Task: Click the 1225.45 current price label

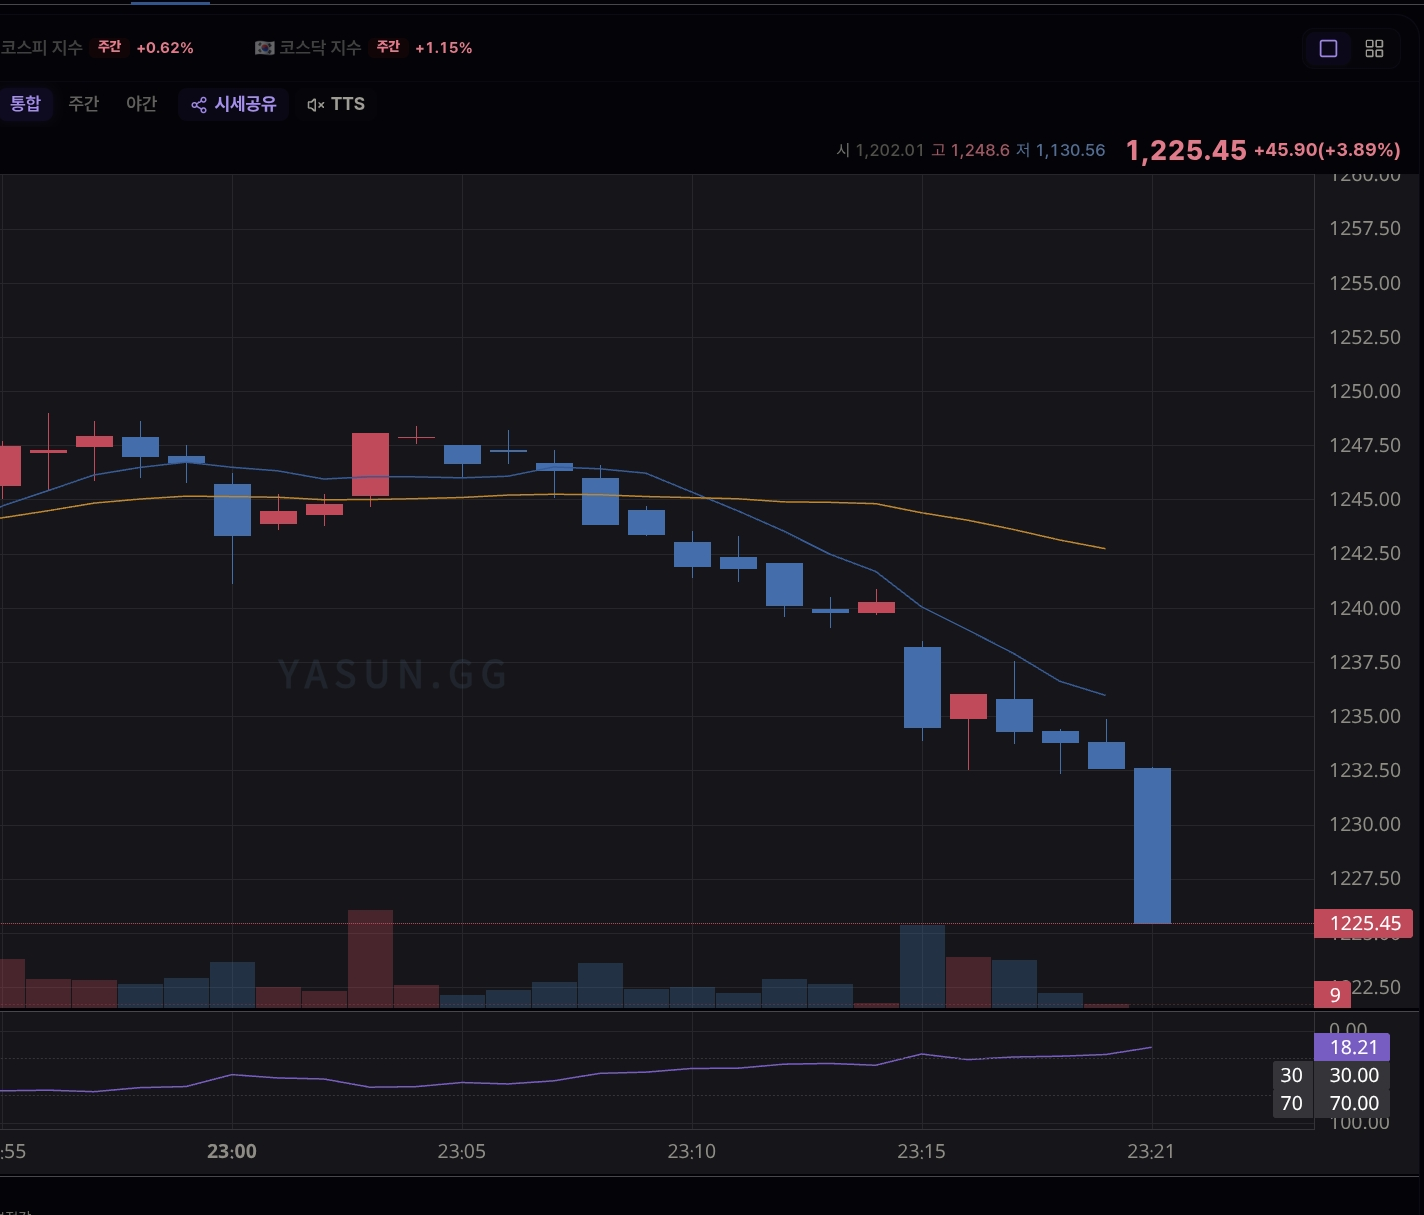Action: point(1364,923)
